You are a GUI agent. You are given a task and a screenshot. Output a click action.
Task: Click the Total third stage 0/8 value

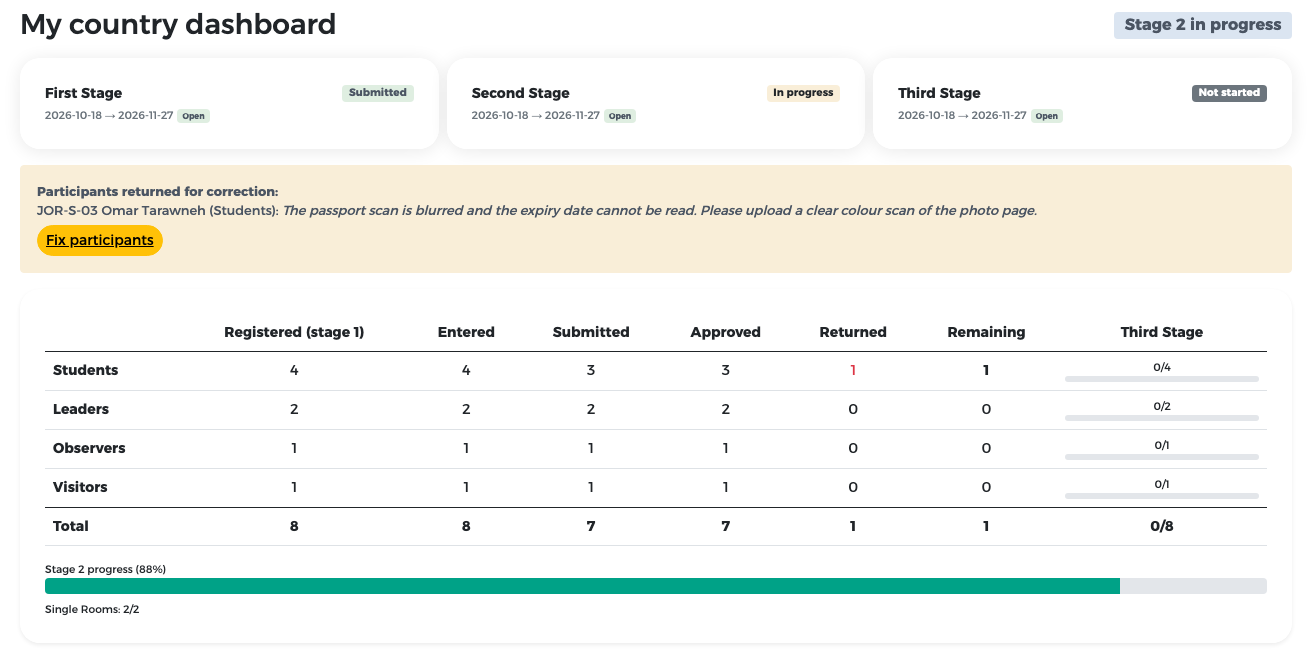(x=1162, y=526)
